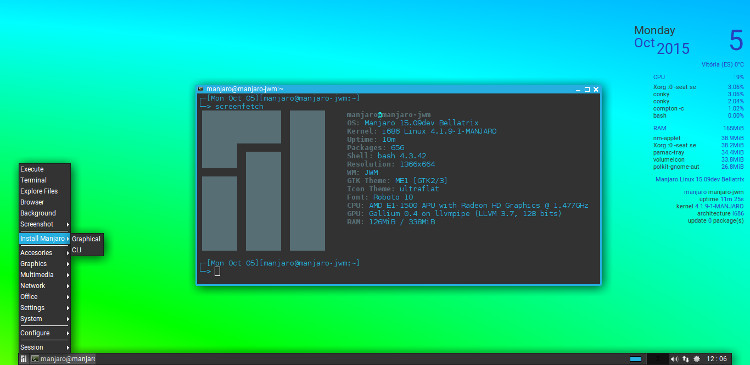Expand the System submenu
750x365 pixels.
pos(44,319)
